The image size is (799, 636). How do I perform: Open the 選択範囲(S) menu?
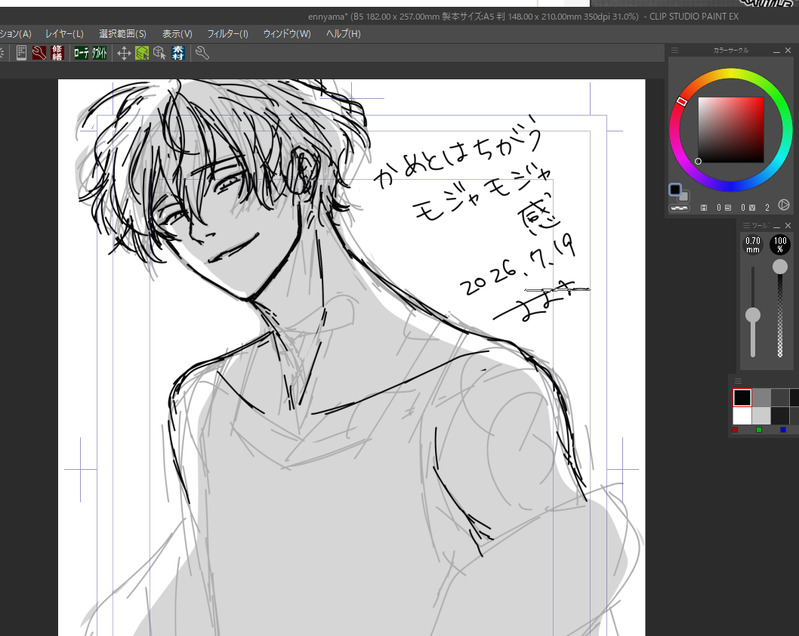click(x=122, y=34)
